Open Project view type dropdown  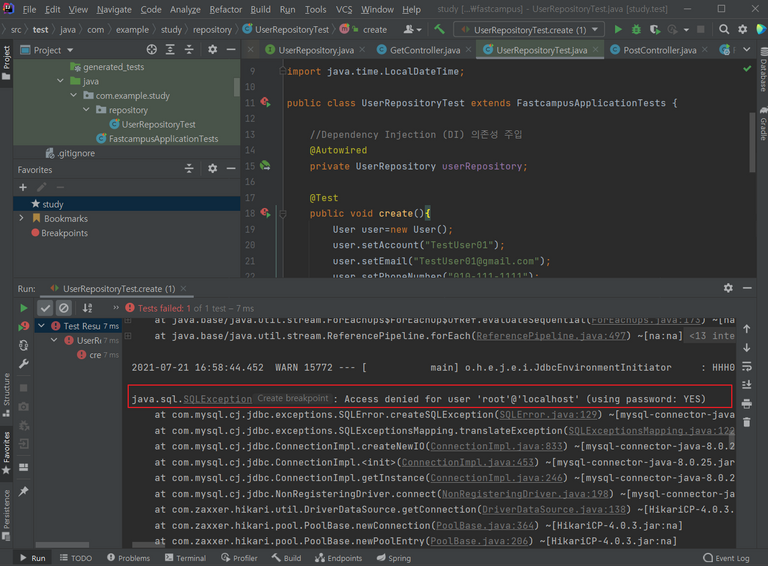70,50
